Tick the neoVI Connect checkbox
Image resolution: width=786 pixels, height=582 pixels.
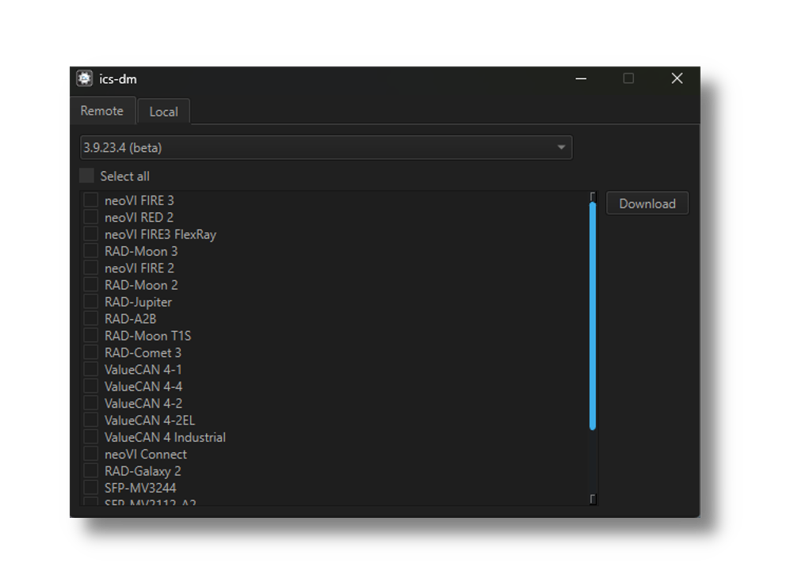pyautogui.click(x=91, y=454)
